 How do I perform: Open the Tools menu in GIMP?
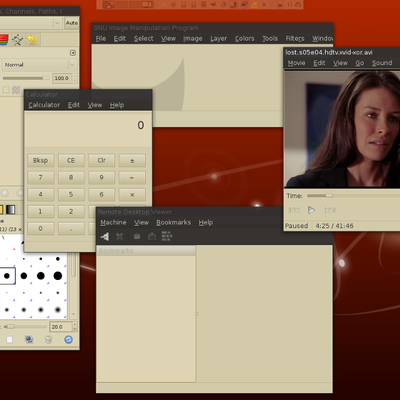click(x=270, y=39)
